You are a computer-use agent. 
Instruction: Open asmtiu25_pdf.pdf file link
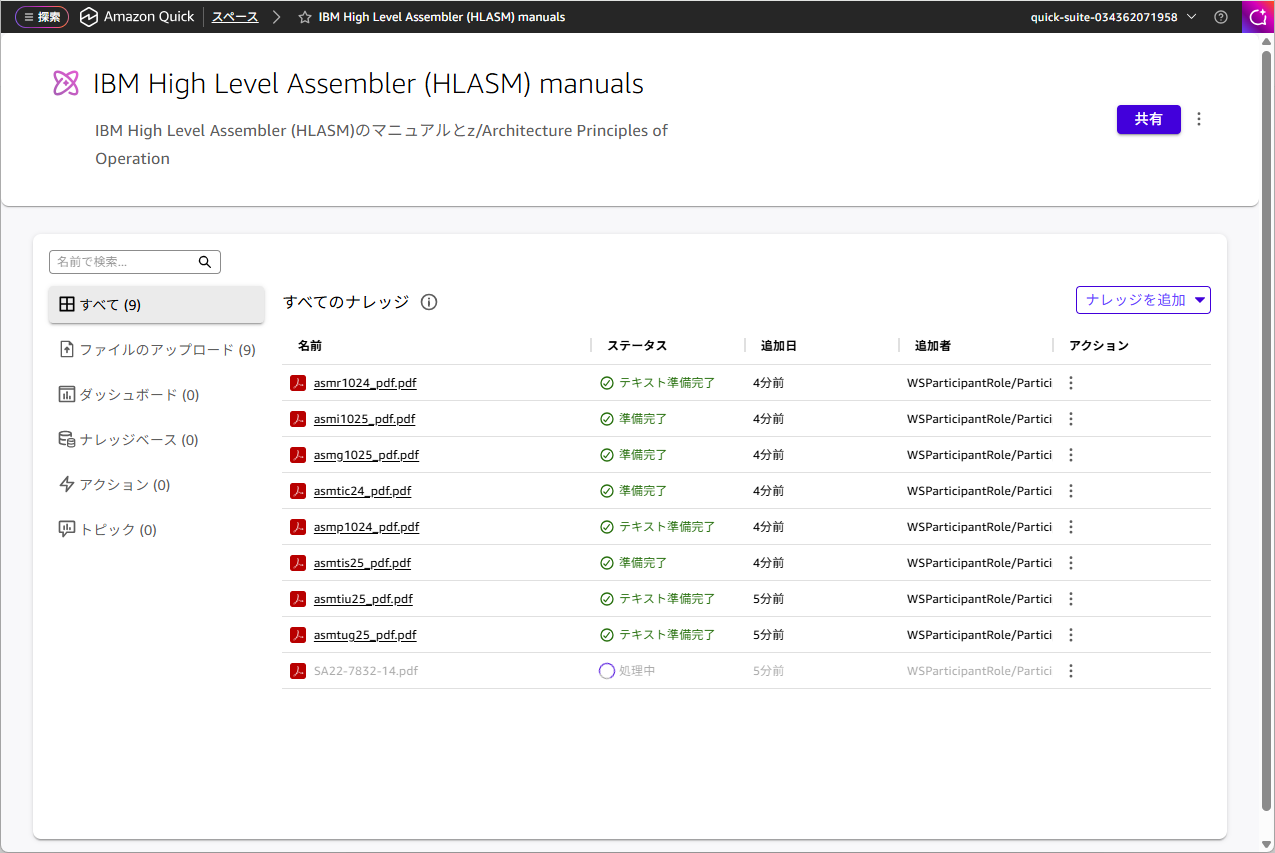click(x=363, y=599)
